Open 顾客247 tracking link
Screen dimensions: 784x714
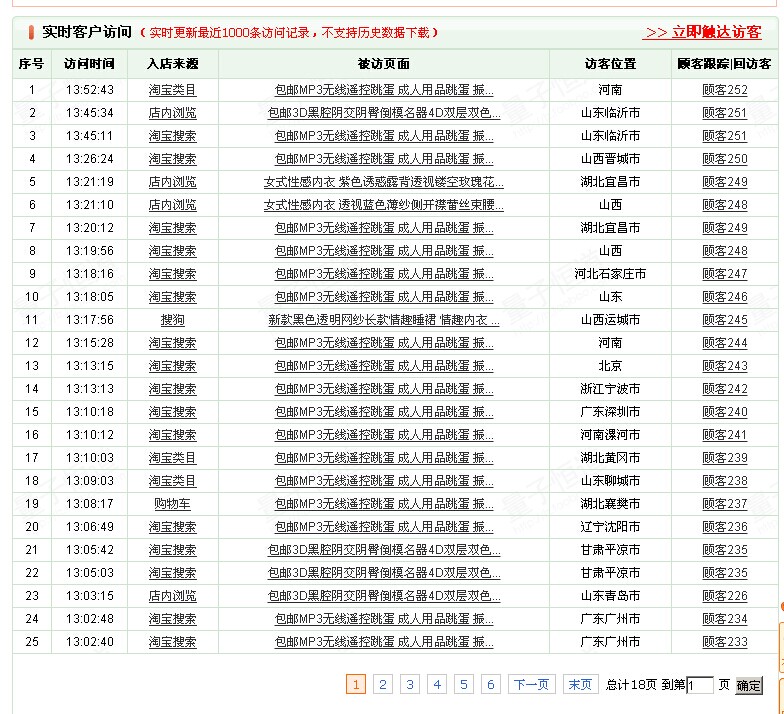pos(725,274)
